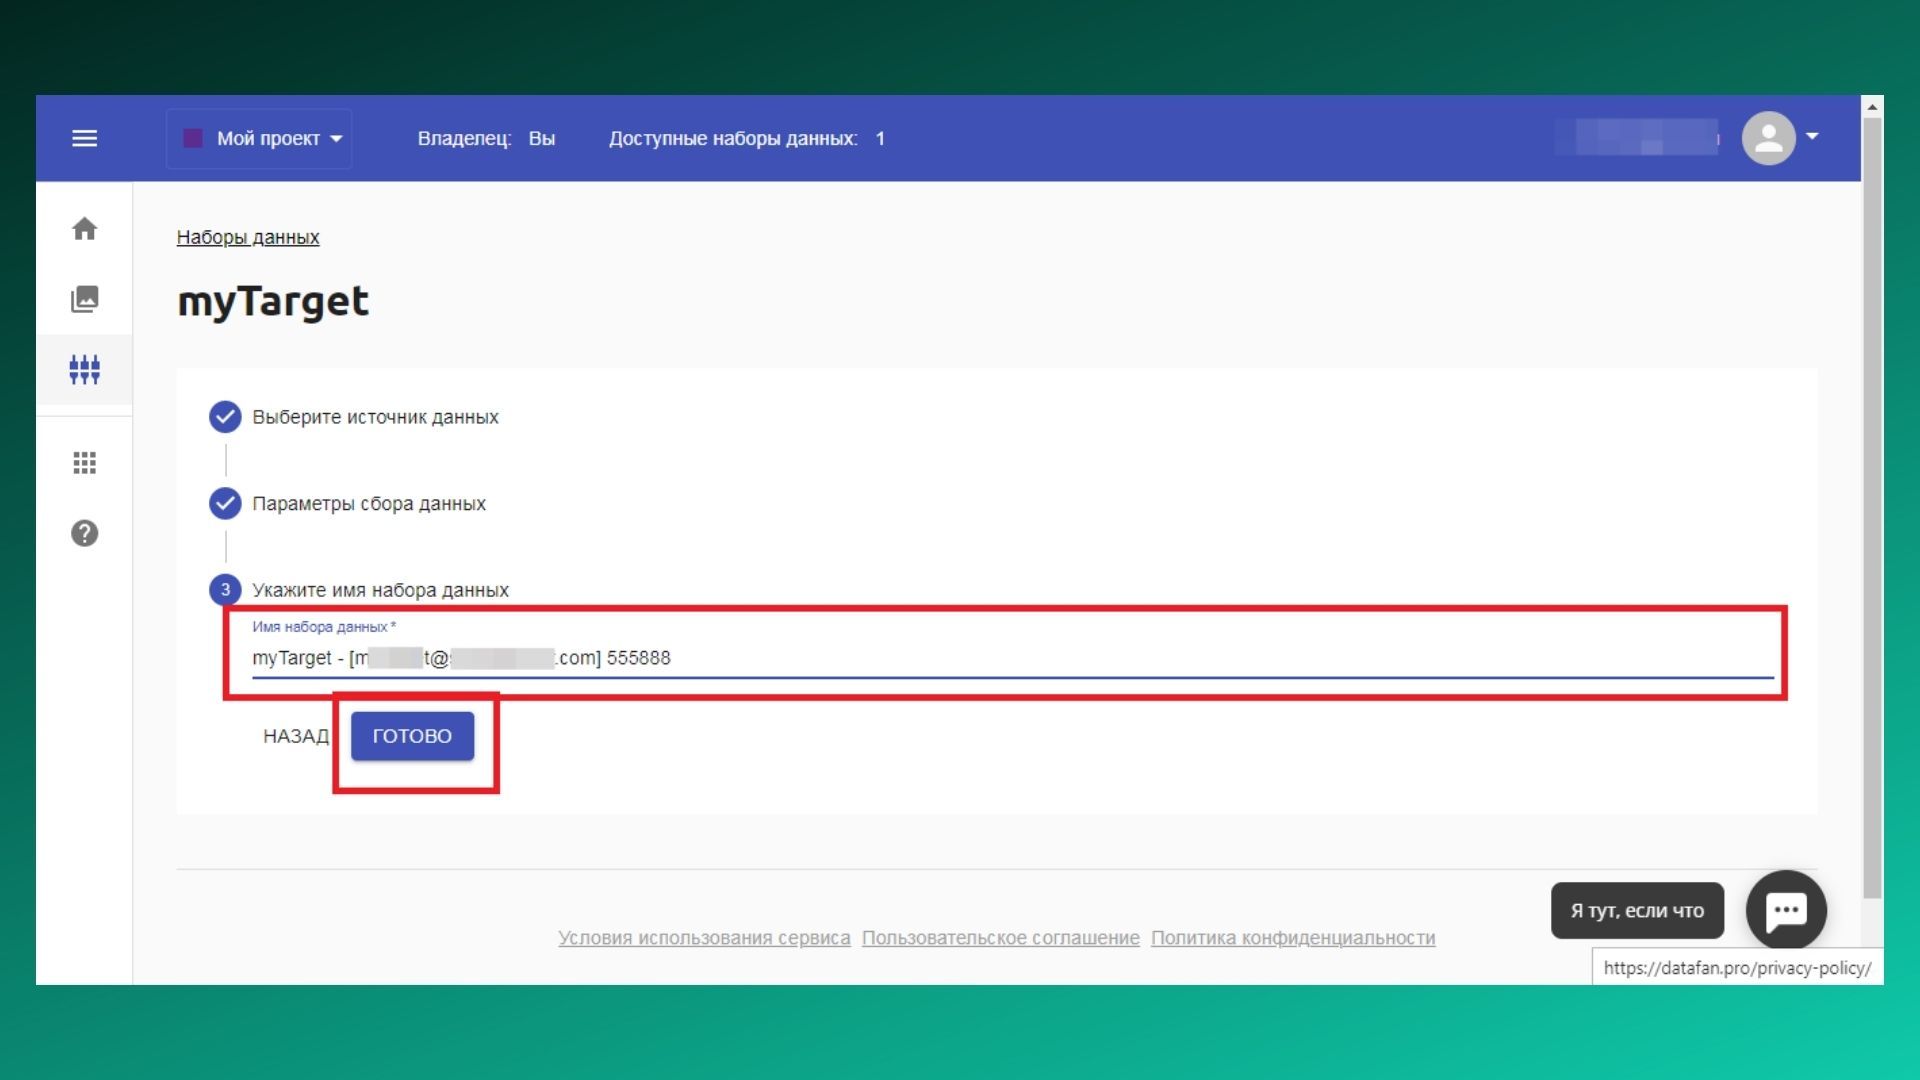Open the hamburger navigation menu
The height and width of the screenshot is (1080, 1920).
pyautogui.click(x=85, y=138)
